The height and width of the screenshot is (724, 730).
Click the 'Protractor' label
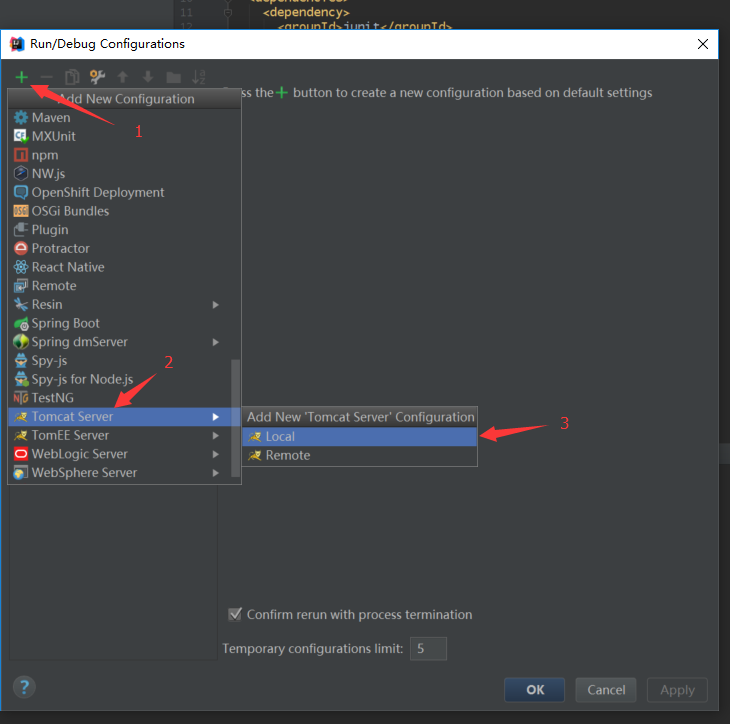click(x=61, y=248)
